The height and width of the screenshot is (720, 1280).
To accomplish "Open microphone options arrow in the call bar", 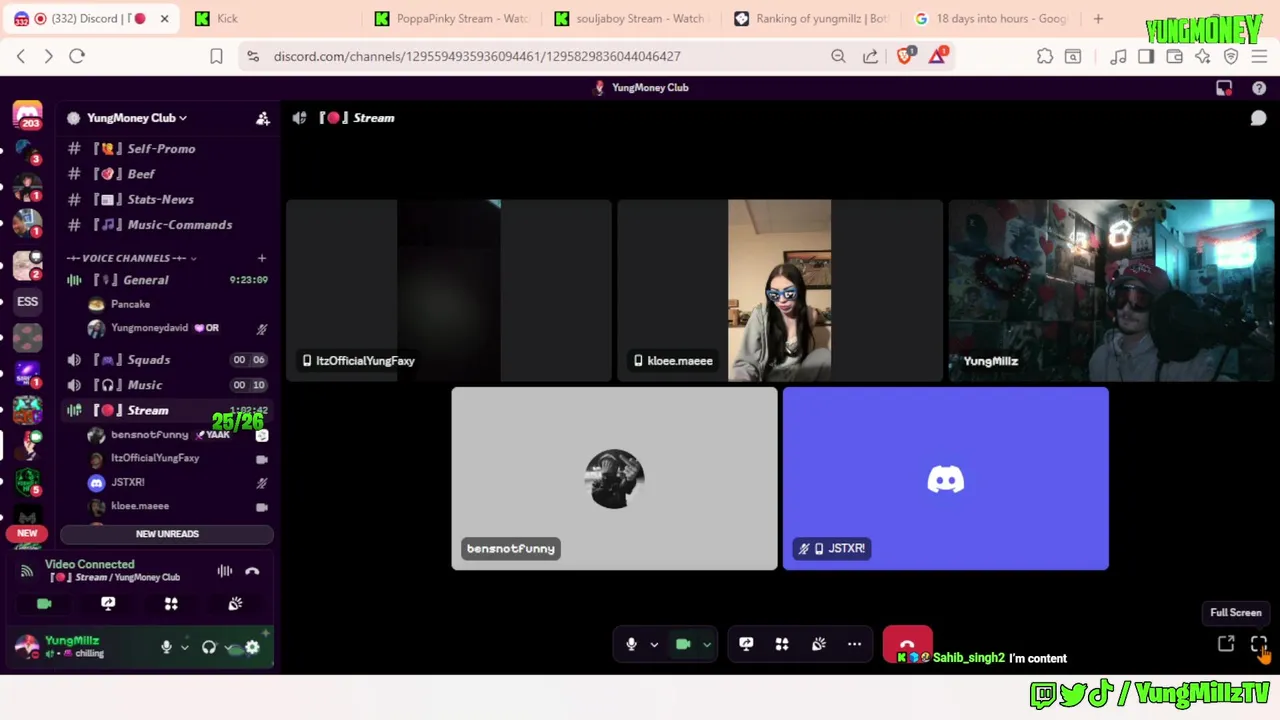I will 654,645.
